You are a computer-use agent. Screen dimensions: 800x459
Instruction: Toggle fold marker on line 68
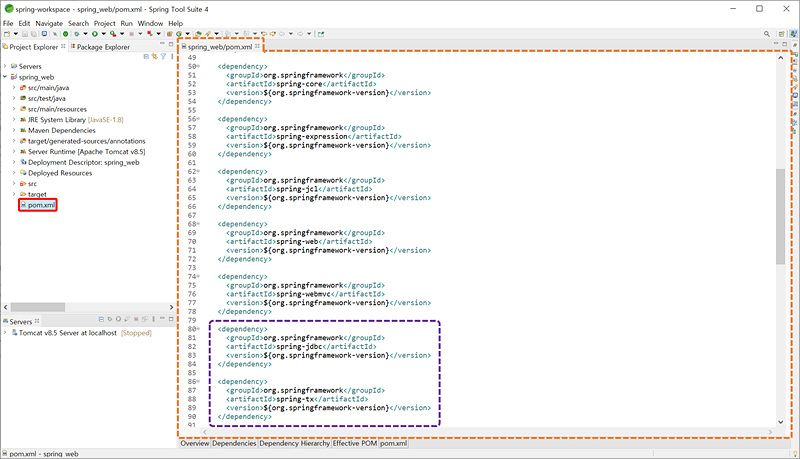coord(198,224)
